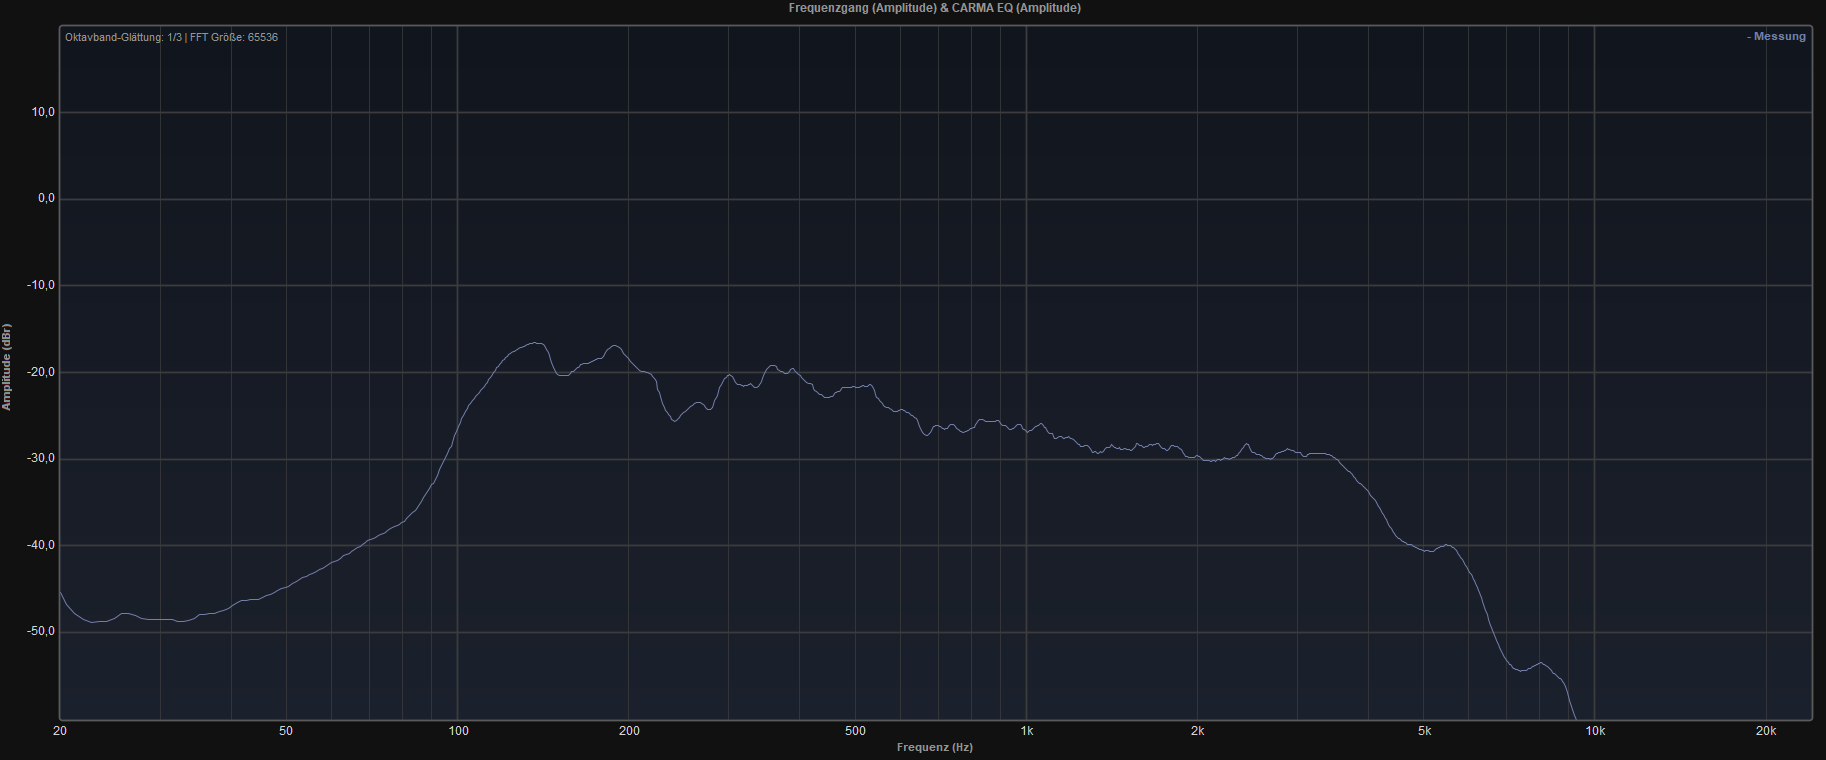Click the -50,0 amplitude axis label

coord(41,632)
